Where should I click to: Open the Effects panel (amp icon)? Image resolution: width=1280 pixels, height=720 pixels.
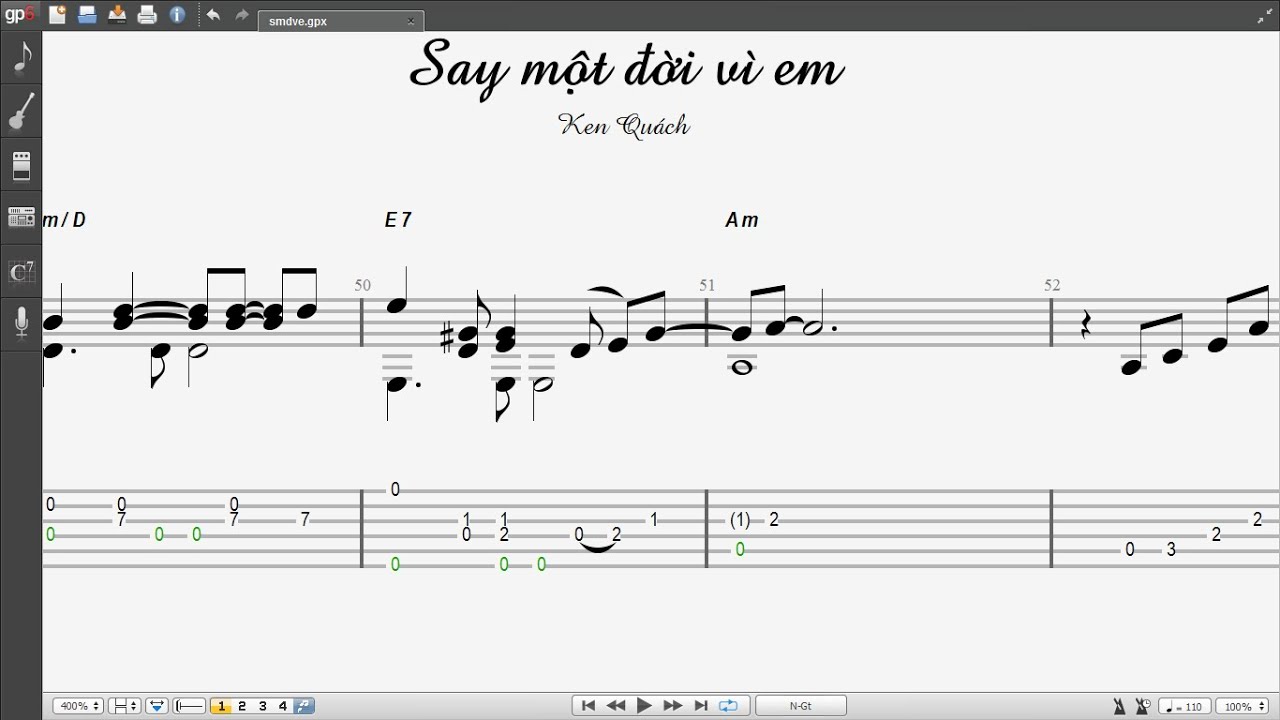(21, 166)
